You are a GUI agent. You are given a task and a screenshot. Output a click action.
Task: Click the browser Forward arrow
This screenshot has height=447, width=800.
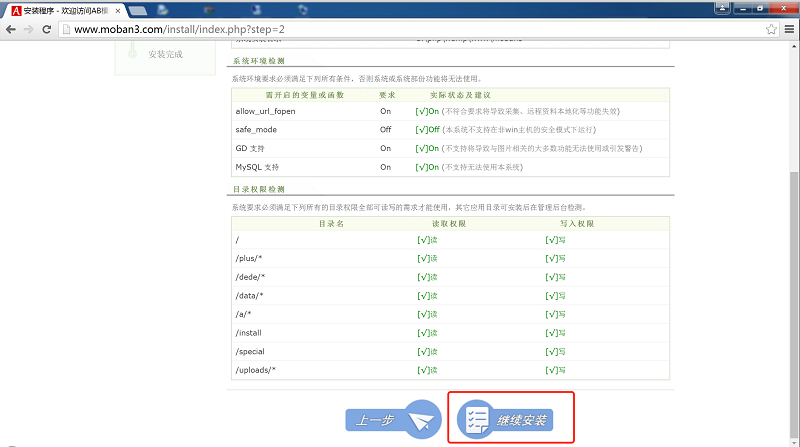30,29
